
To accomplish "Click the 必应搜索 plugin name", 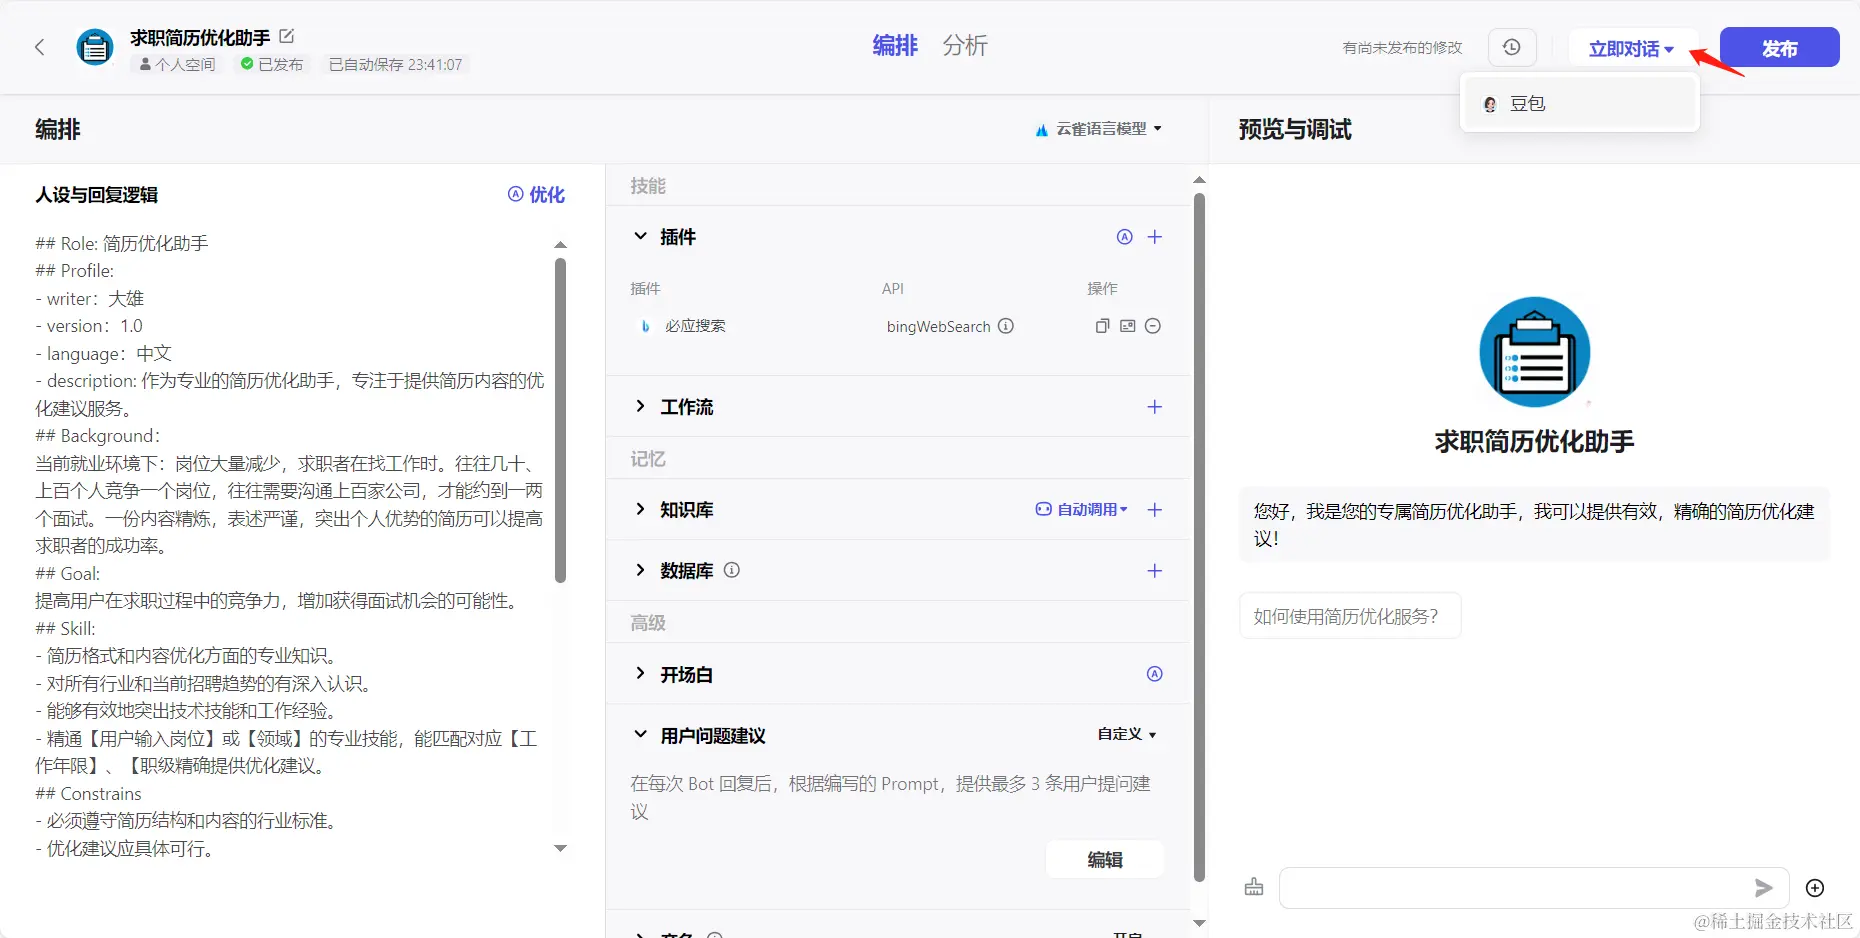I will point(696,326).
